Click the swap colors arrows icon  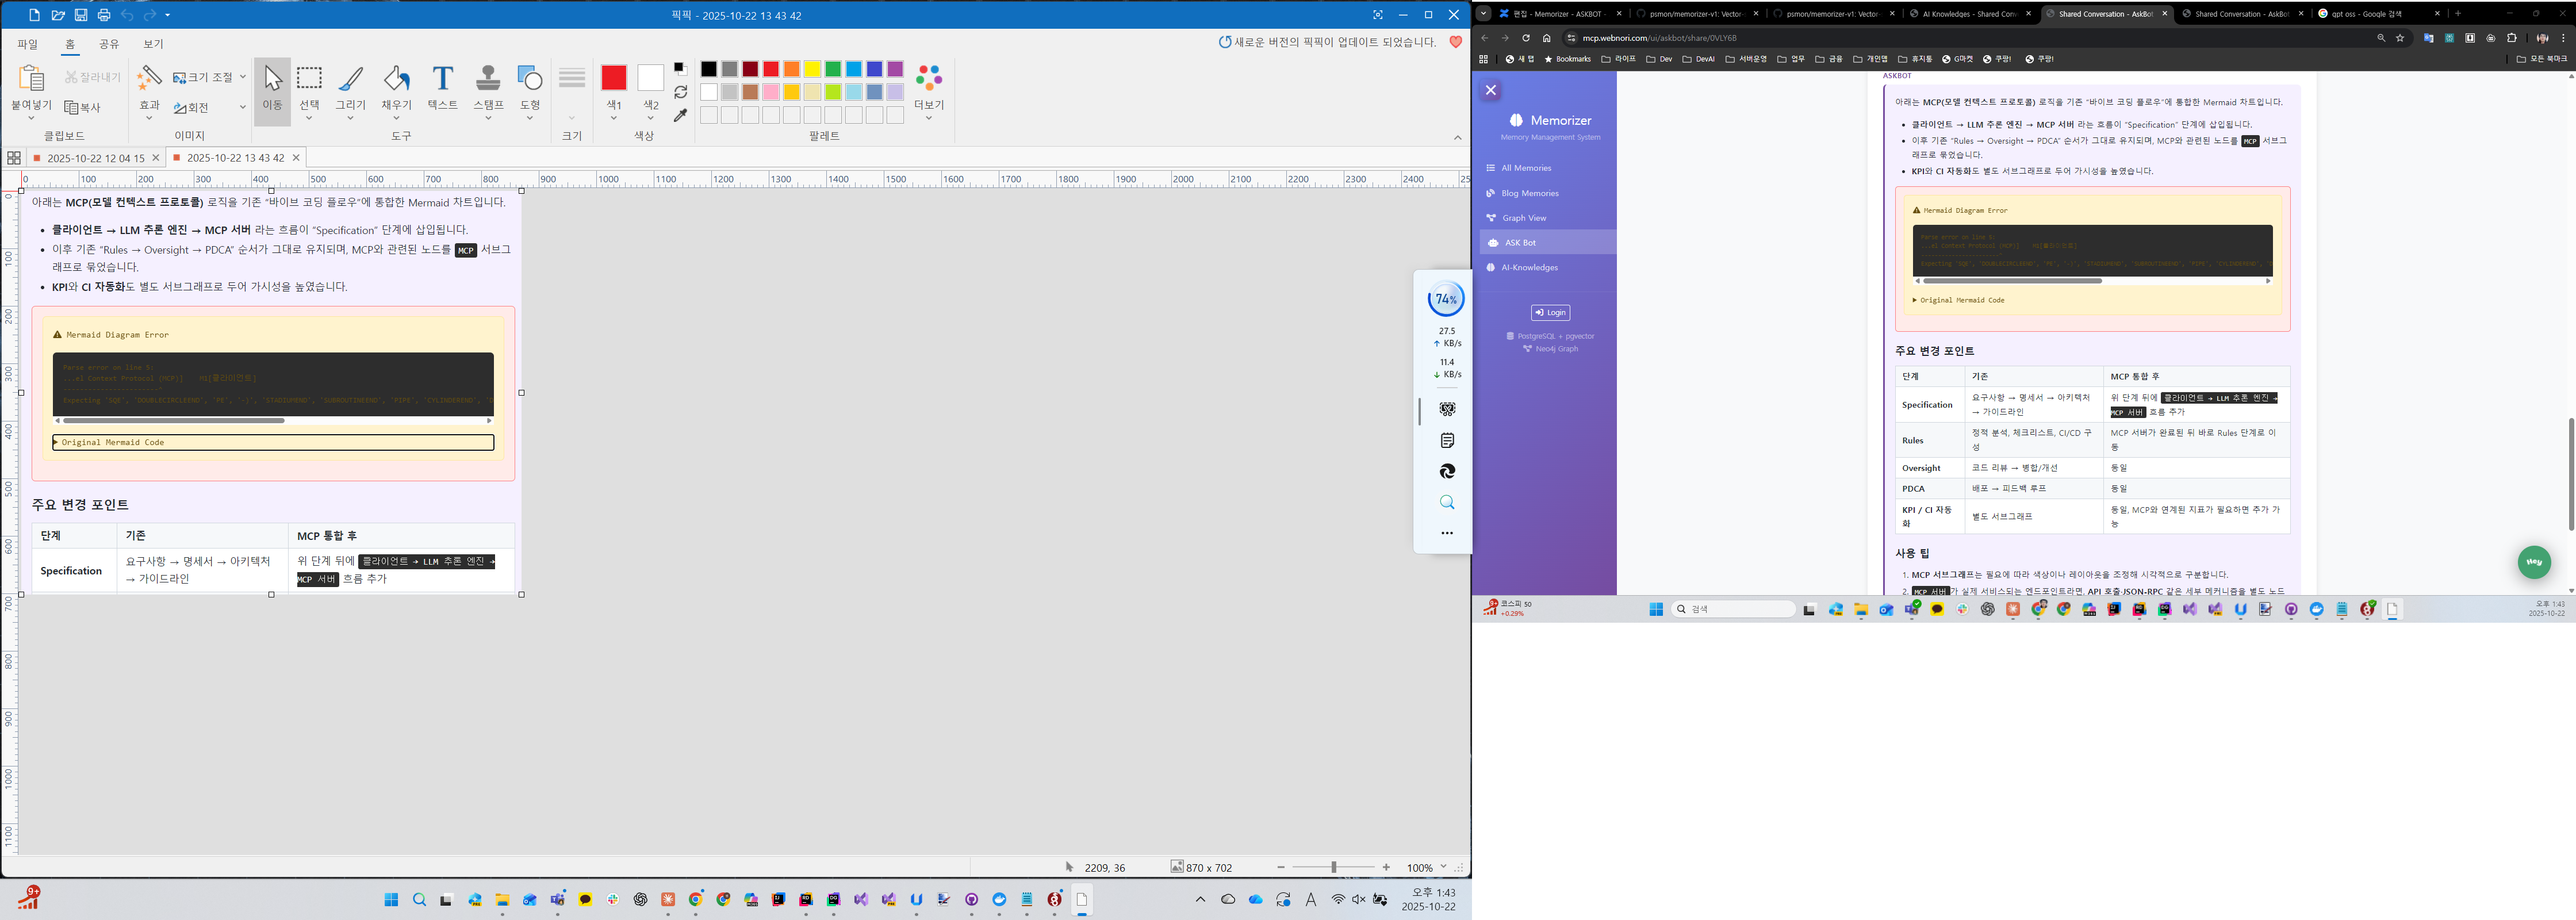point(680,92)
